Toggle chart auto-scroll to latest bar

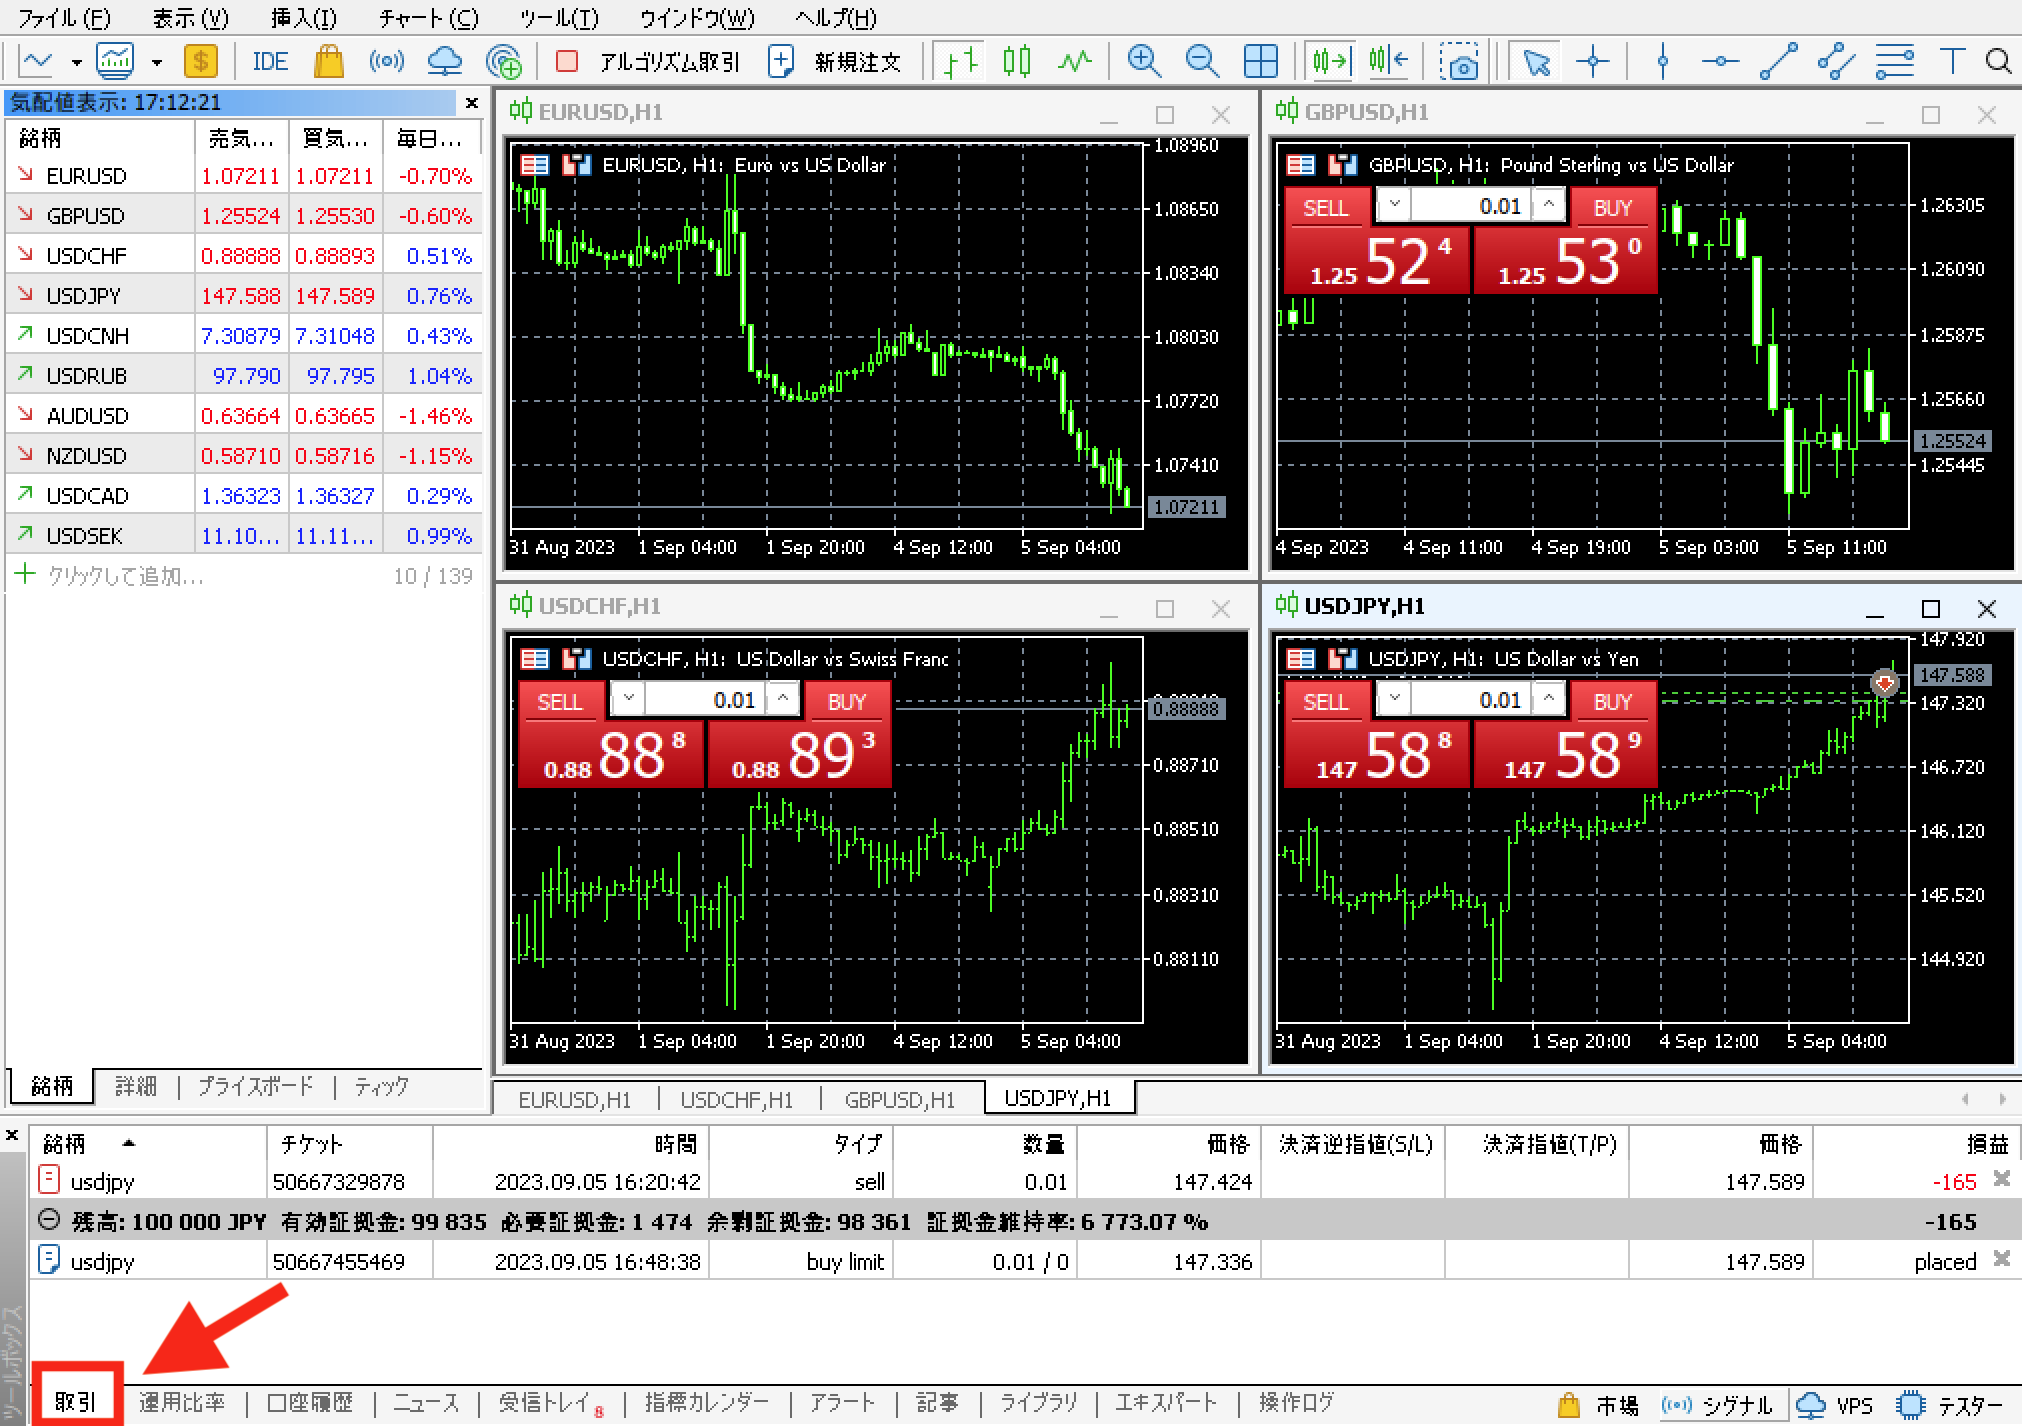[x=1331, y=62]
